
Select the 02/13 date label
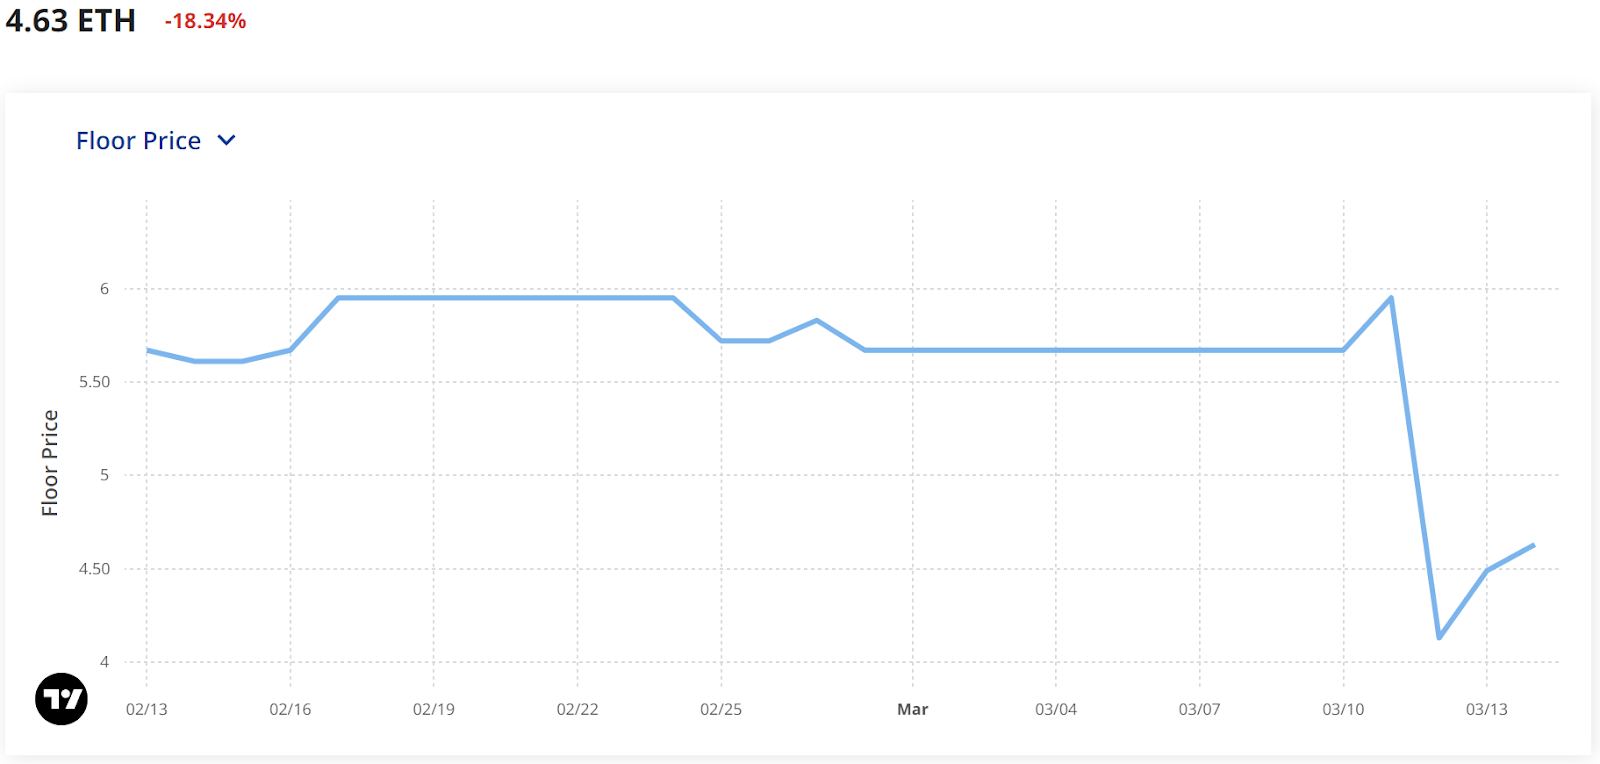pos(146,709)
